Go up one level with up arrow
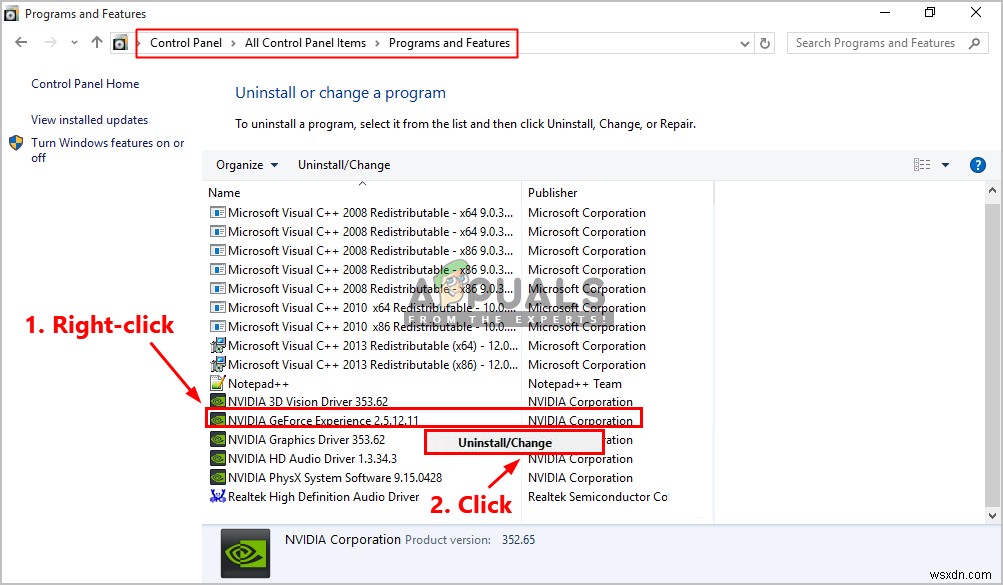1003x585 pixels. tap(97, 42)
